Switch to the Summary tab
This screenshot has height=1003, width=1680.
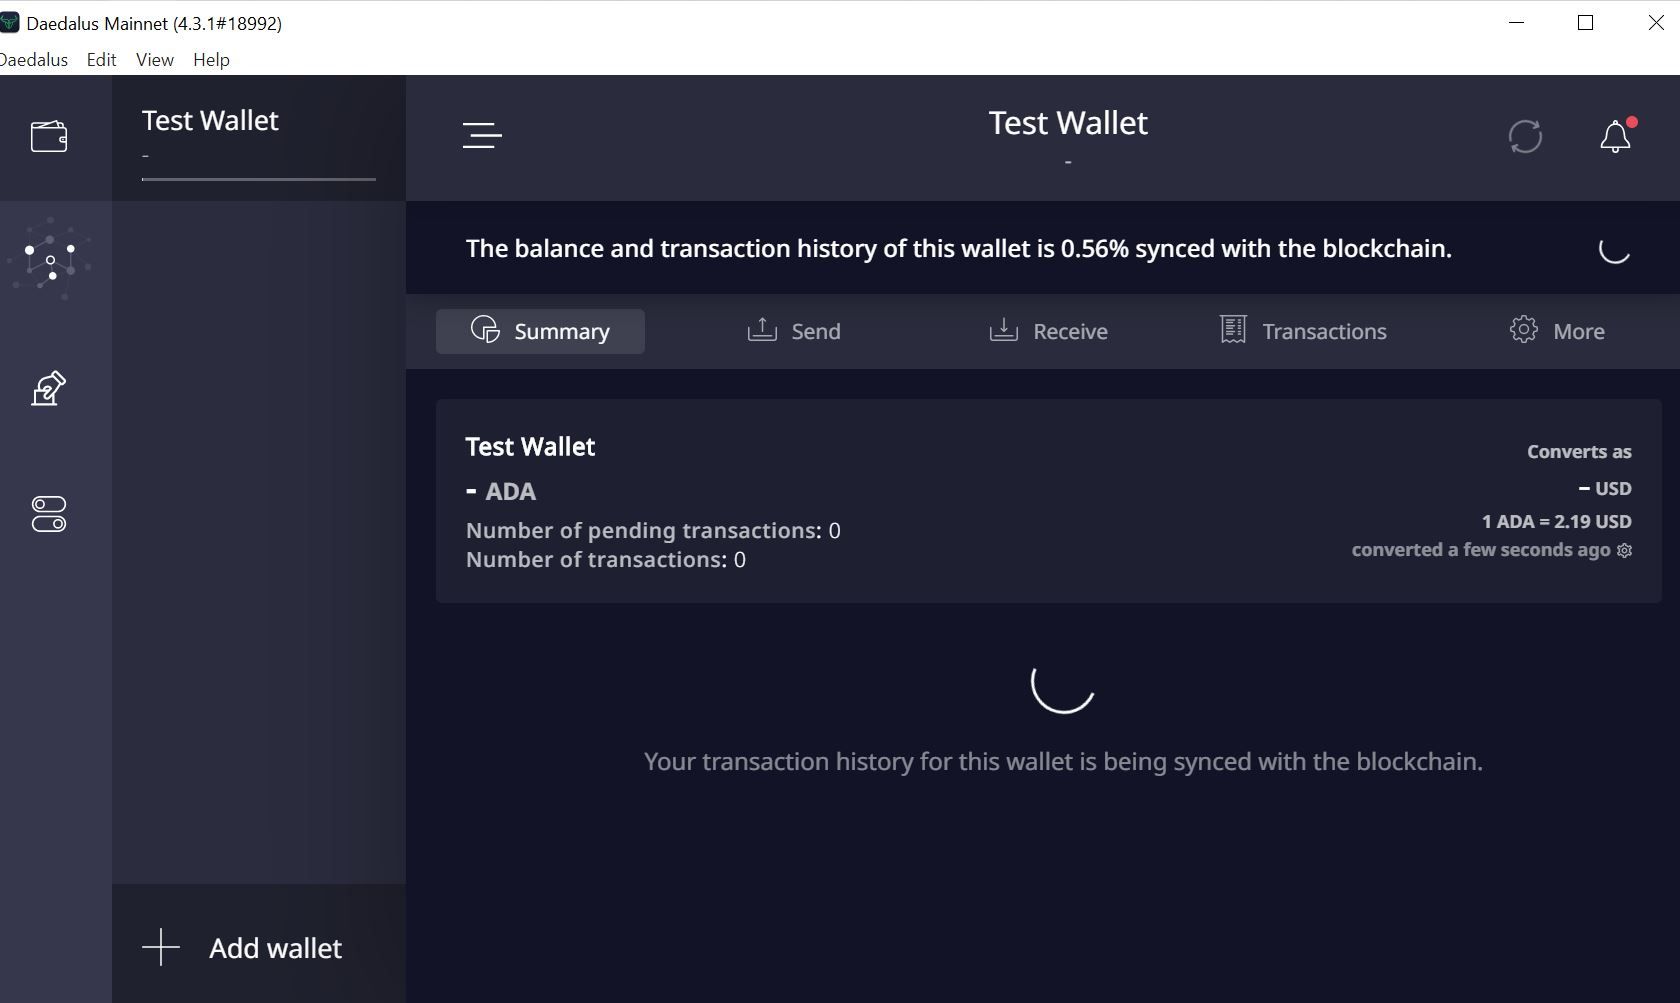pyautogui.click(x=540, y=331)
